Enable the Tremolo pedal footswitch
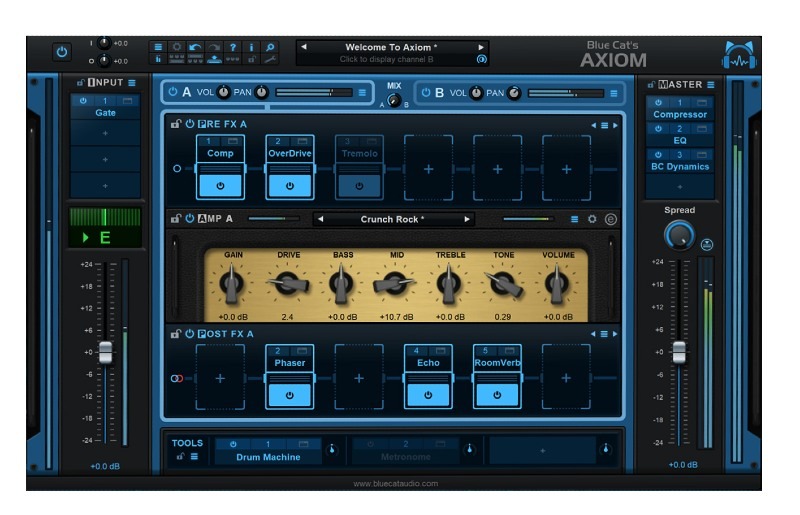800x515 pixels. click(359, 186)
